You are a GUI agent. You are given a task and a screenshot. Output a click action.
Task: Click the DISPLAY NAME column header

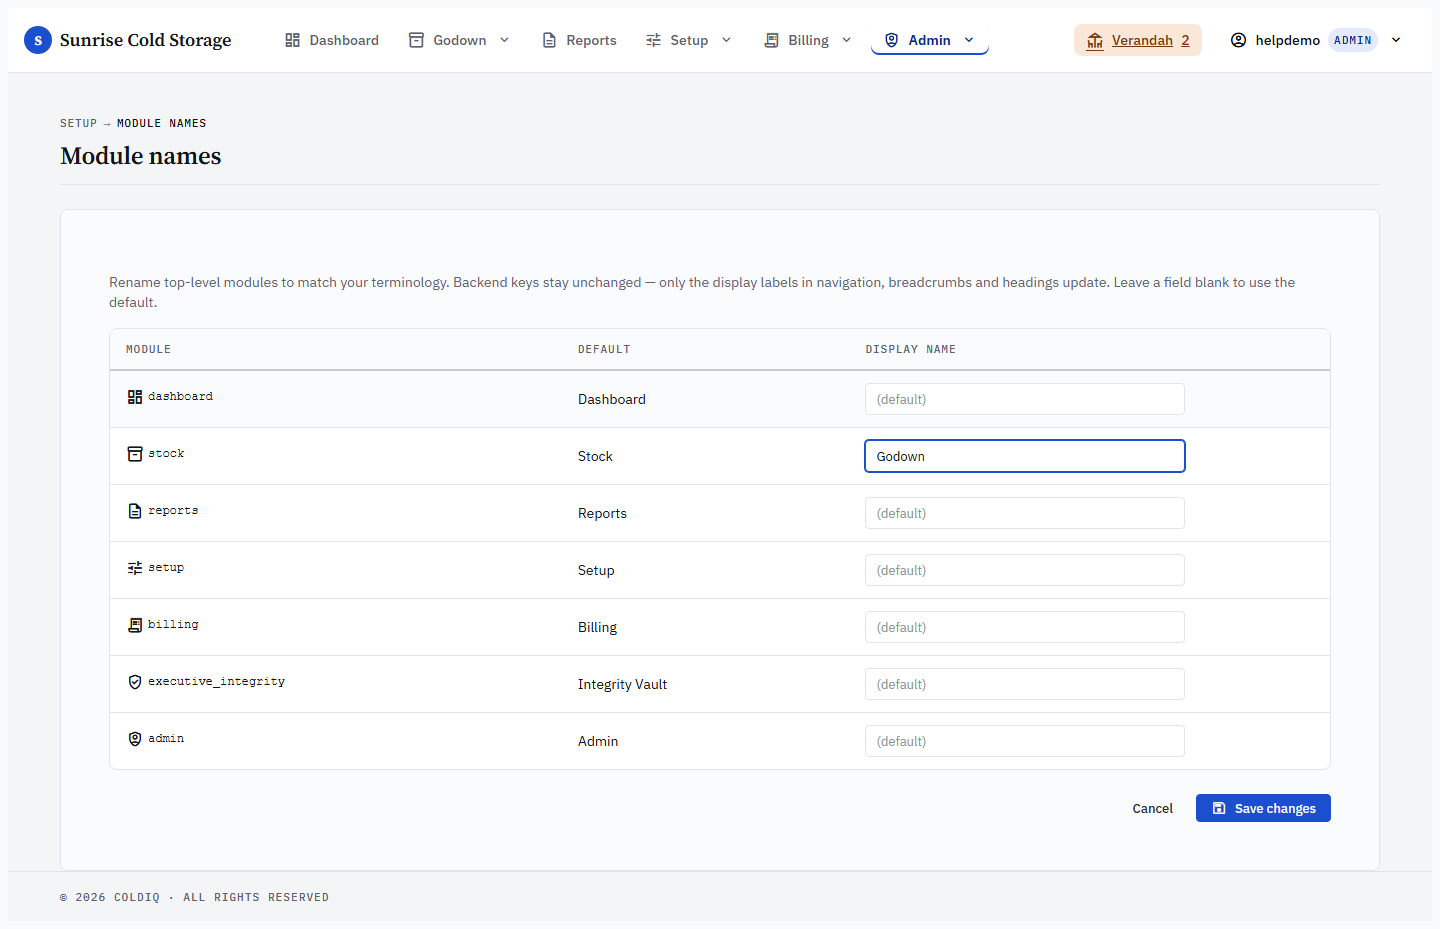(910, 349)
